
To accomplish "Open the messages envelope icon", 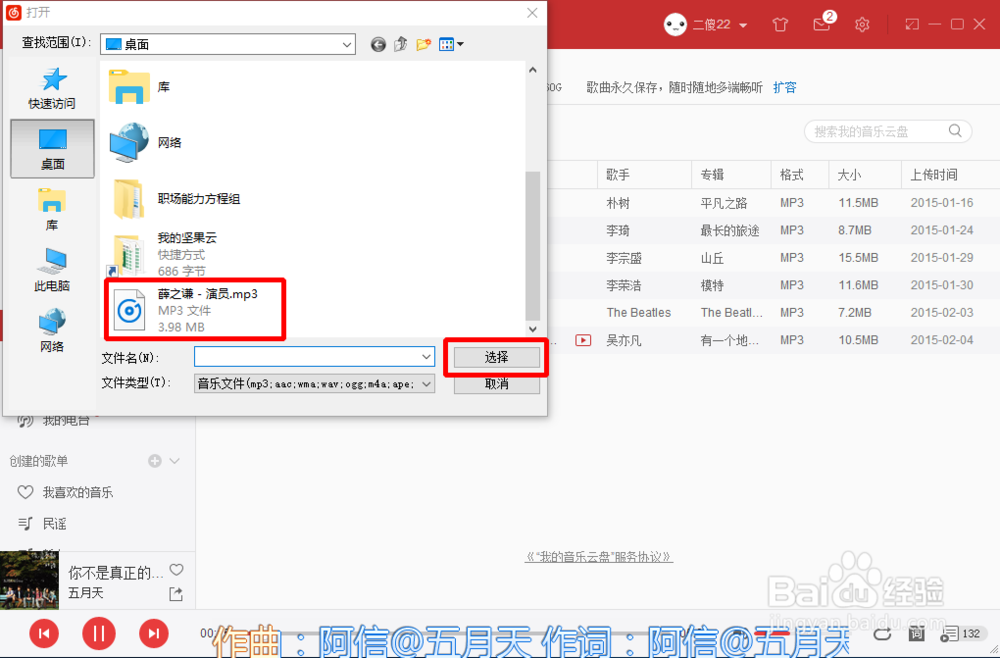I will click(x=821, y=25).
